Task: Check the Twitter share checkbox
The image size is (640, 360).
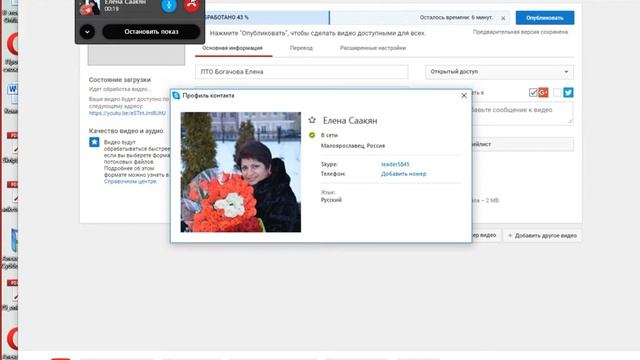Action: [558, 93]
